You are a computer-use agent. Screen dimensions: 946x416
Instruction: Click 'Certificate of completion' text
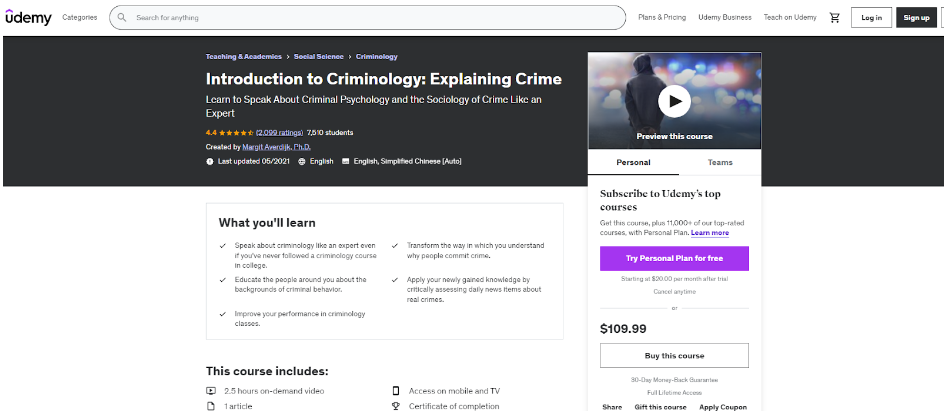pos(454,406)
